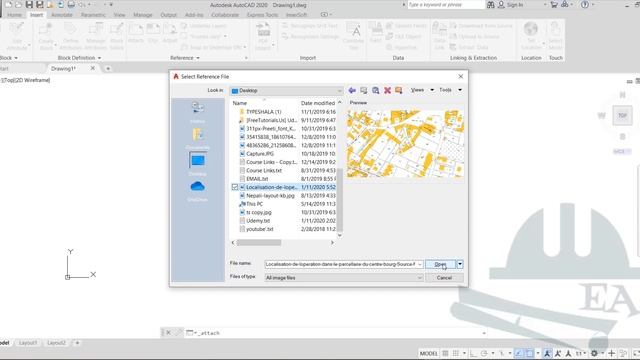
Task: Click the red Delete icon in dialog
Action: [x=387, y=90]
